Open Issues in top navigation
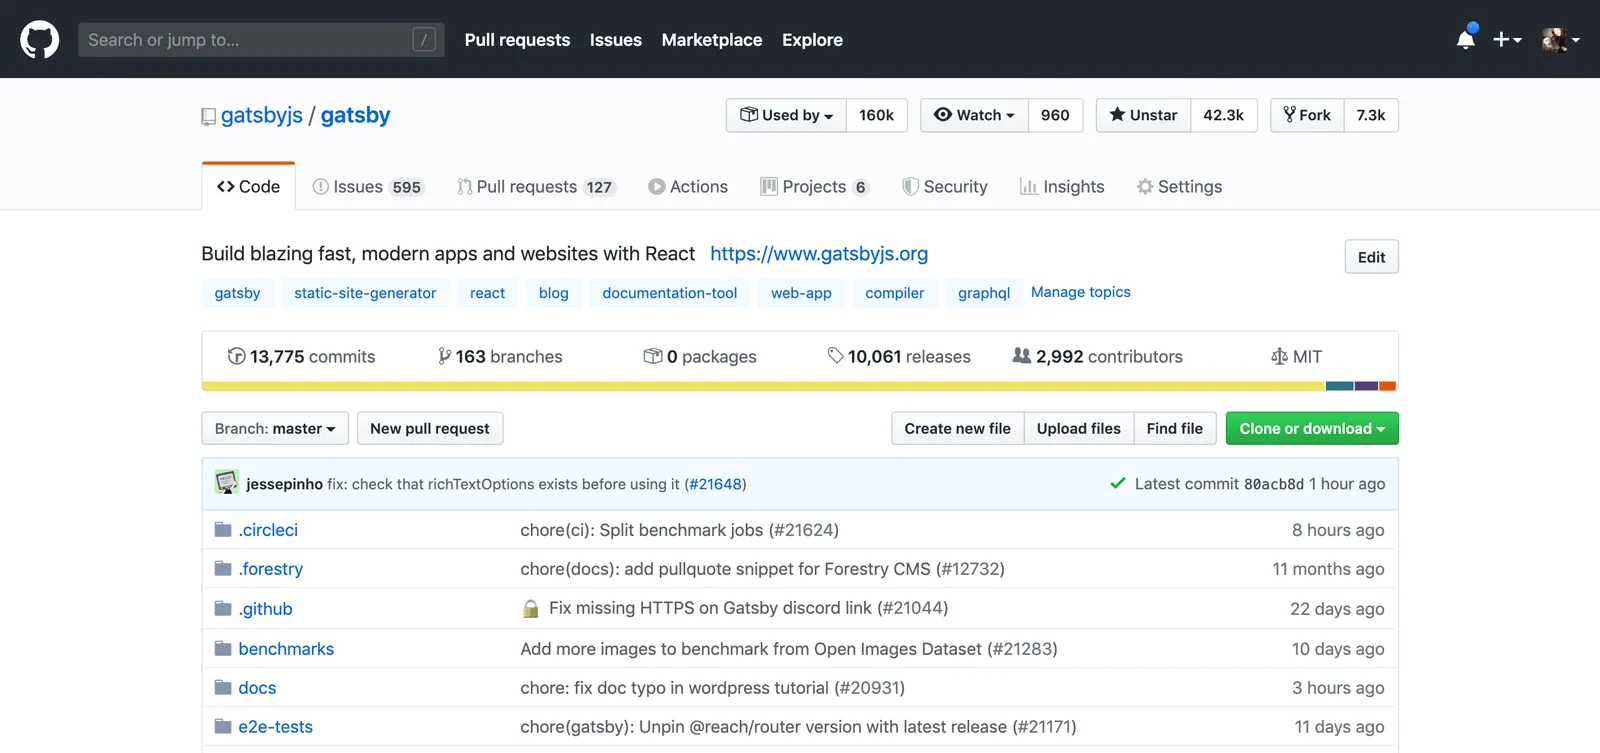This screenshot has height=753, width=1600. coord(616,40)
